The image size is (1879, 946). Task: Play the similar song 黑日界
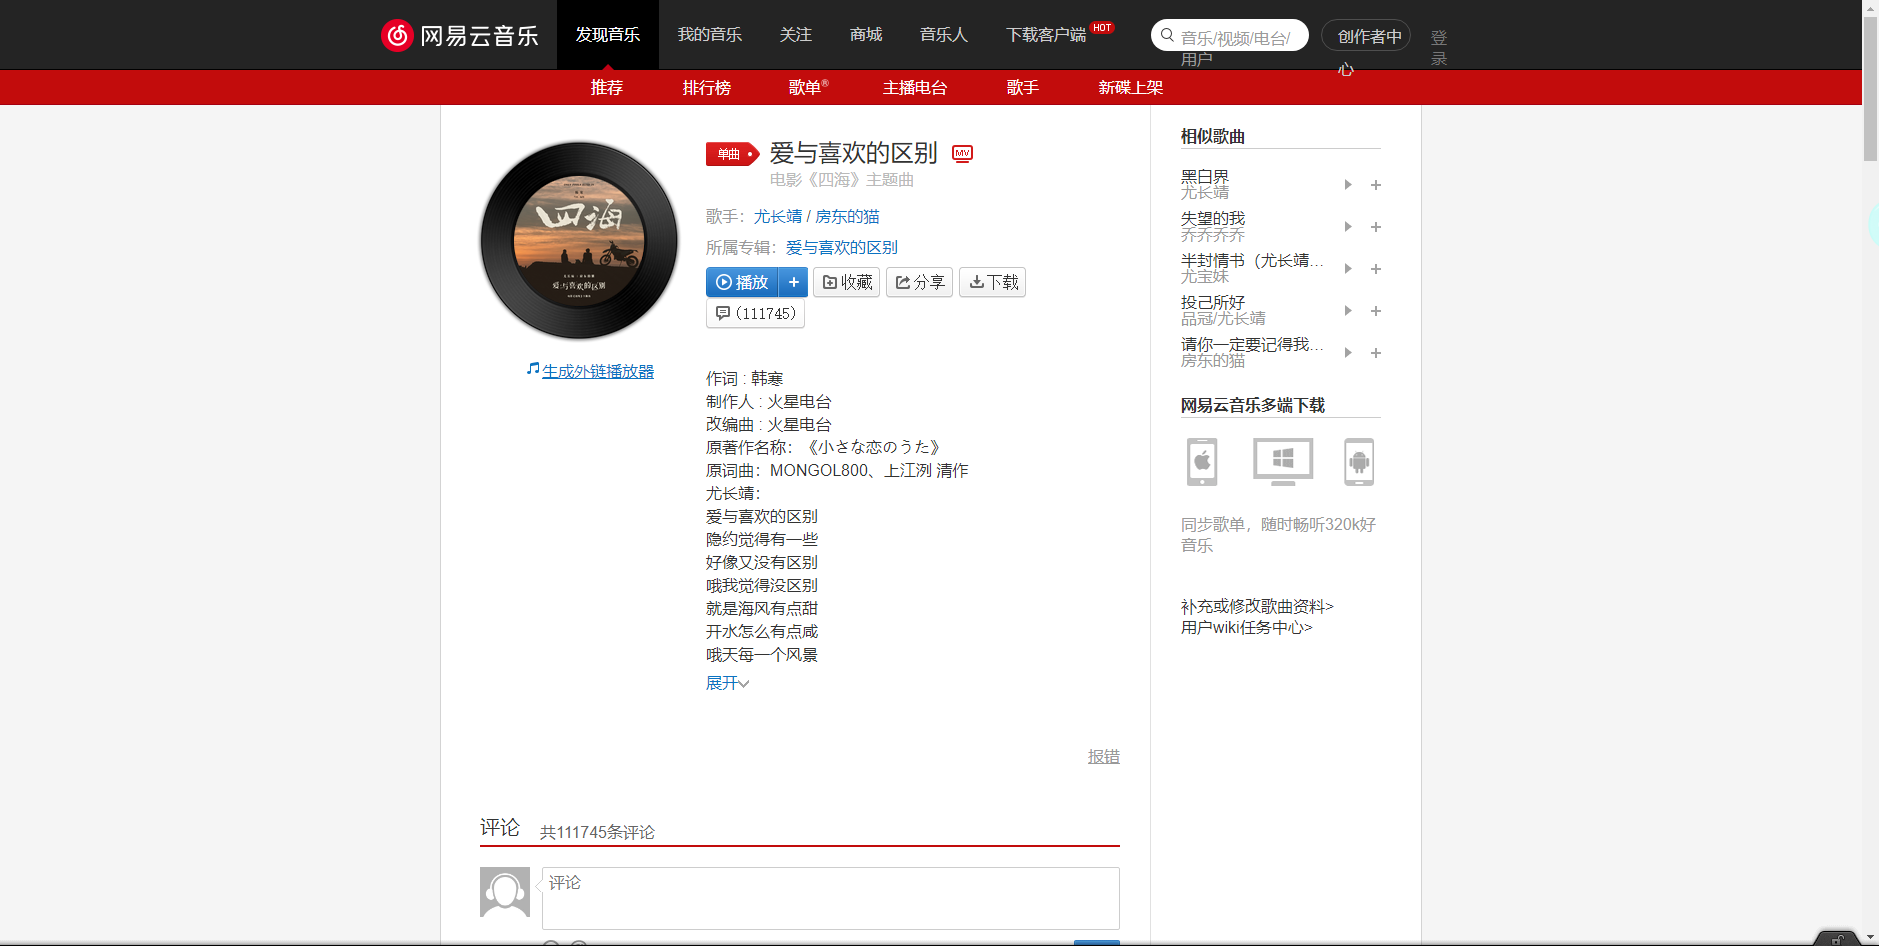(1347, 184)
